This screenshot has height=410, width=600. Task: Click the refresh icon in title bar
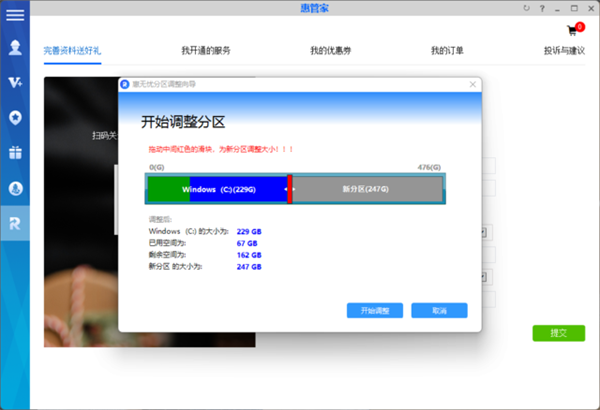527,8
